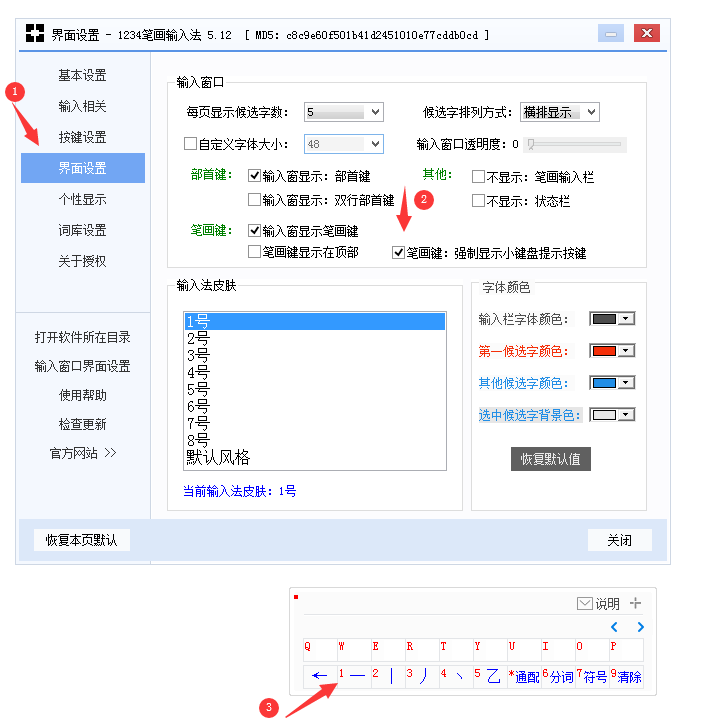Click the 7符号 symbol key
The image size is (703, 728).
pyautogui.click(x=592, y=676)
